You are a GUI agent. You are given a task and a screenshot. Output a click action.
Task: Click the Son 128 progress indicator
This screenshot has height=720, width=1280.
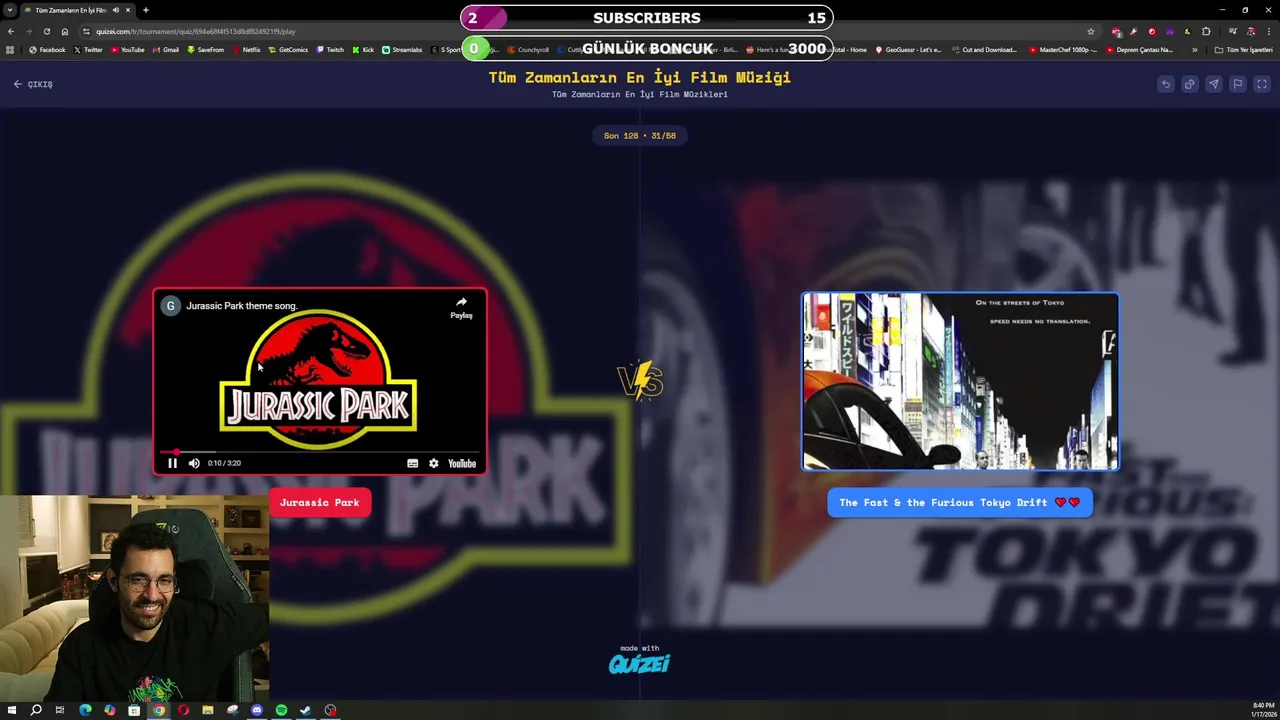(x=640, y=135)
